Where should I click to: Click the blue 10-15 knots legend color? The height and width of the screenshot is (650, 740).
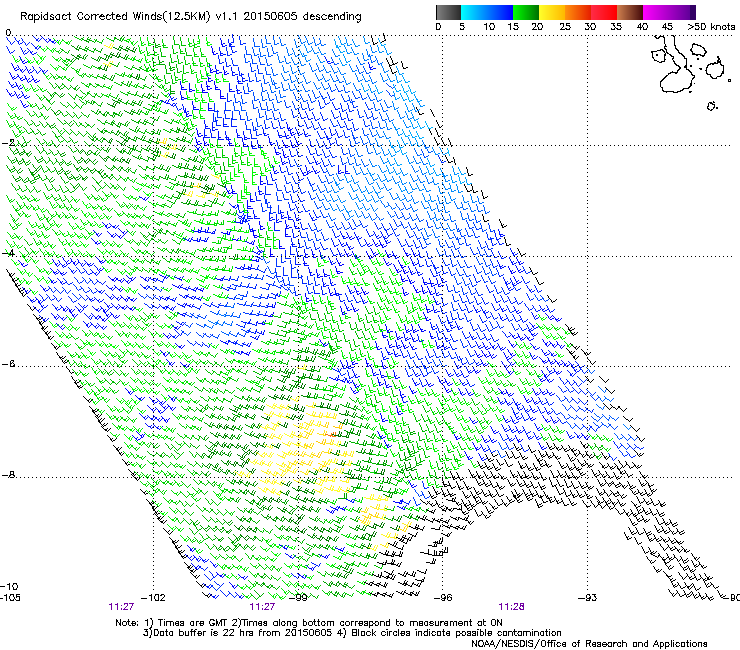(x=499, y=12)
